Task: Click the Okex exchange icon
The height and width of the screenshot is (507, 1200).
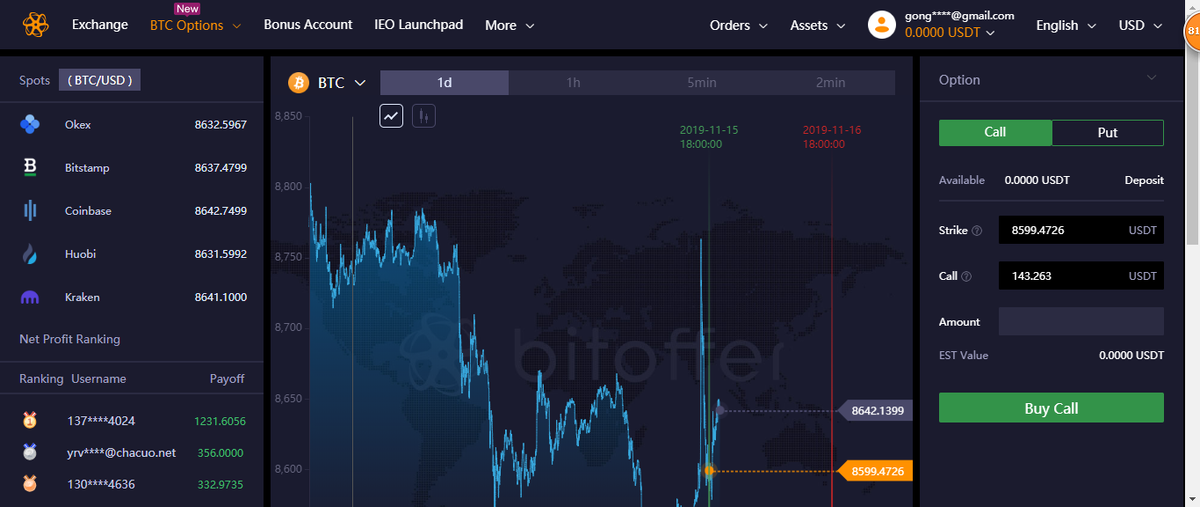Action: coord(30,125)
